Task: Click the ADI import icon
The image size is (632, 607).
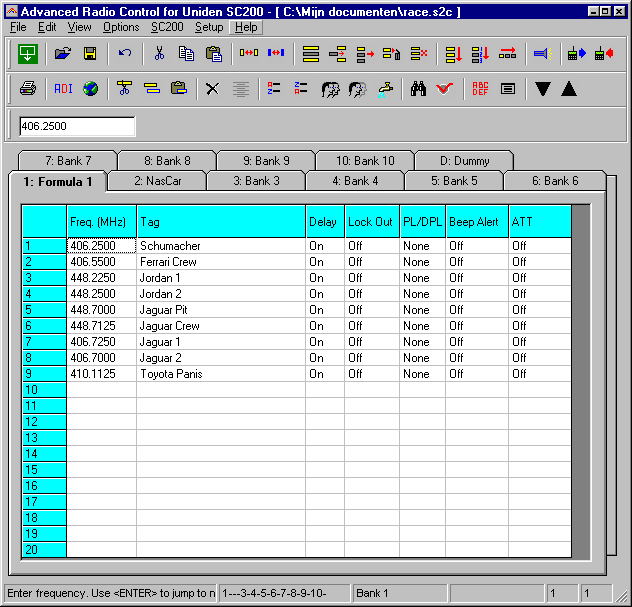Action: tap(63, 88)
